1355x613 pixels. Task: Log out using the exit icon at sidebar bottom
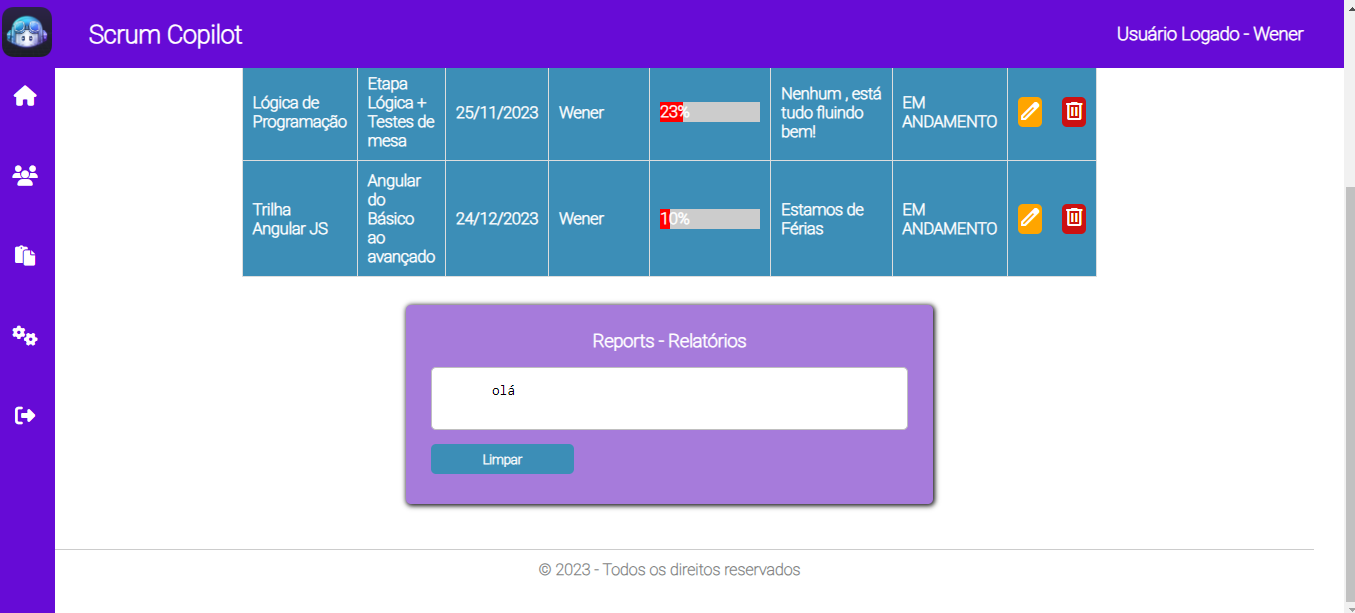pyautogui.click(x=24, y=415)
